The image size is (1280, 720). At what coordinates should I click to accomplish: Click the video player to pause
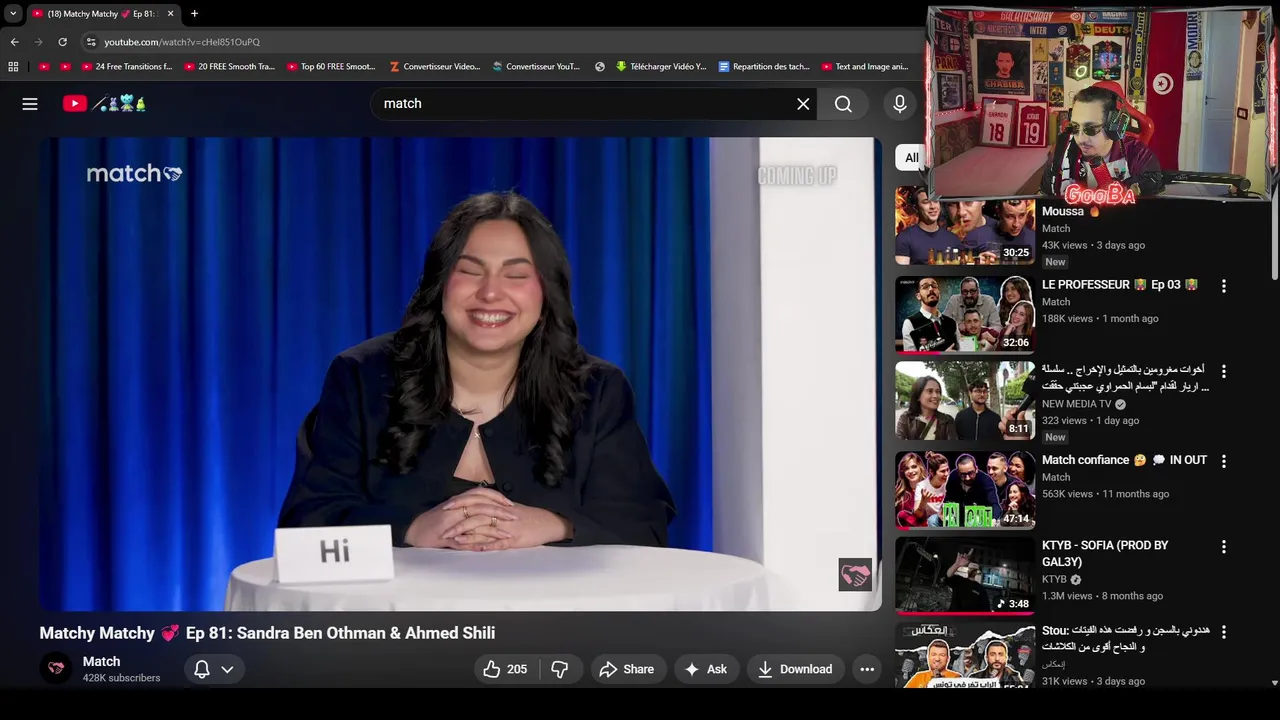tap(460, 374)
